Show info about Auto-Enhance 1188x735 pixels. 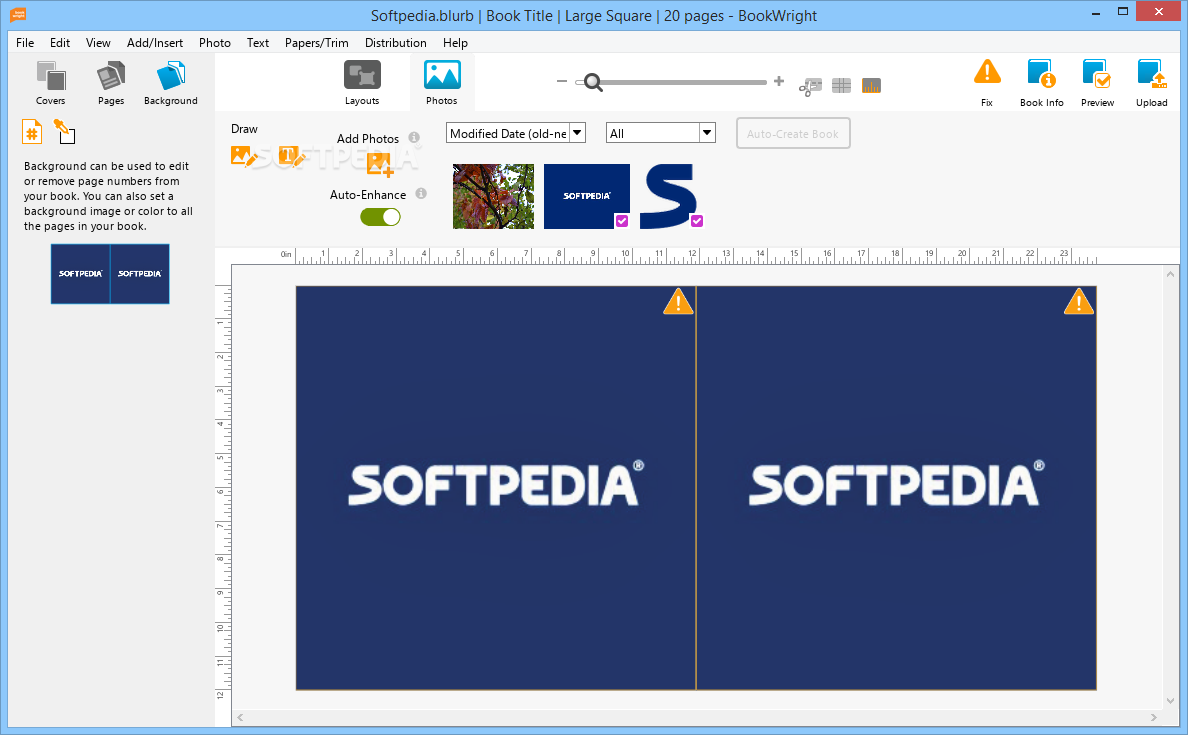[x=421, y=193]
